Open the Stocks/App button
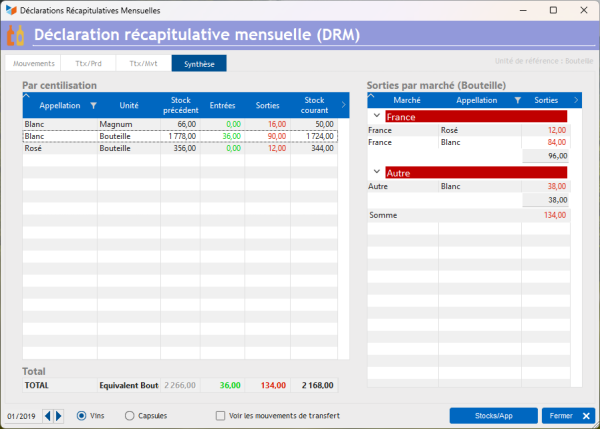 pos(494,416)
